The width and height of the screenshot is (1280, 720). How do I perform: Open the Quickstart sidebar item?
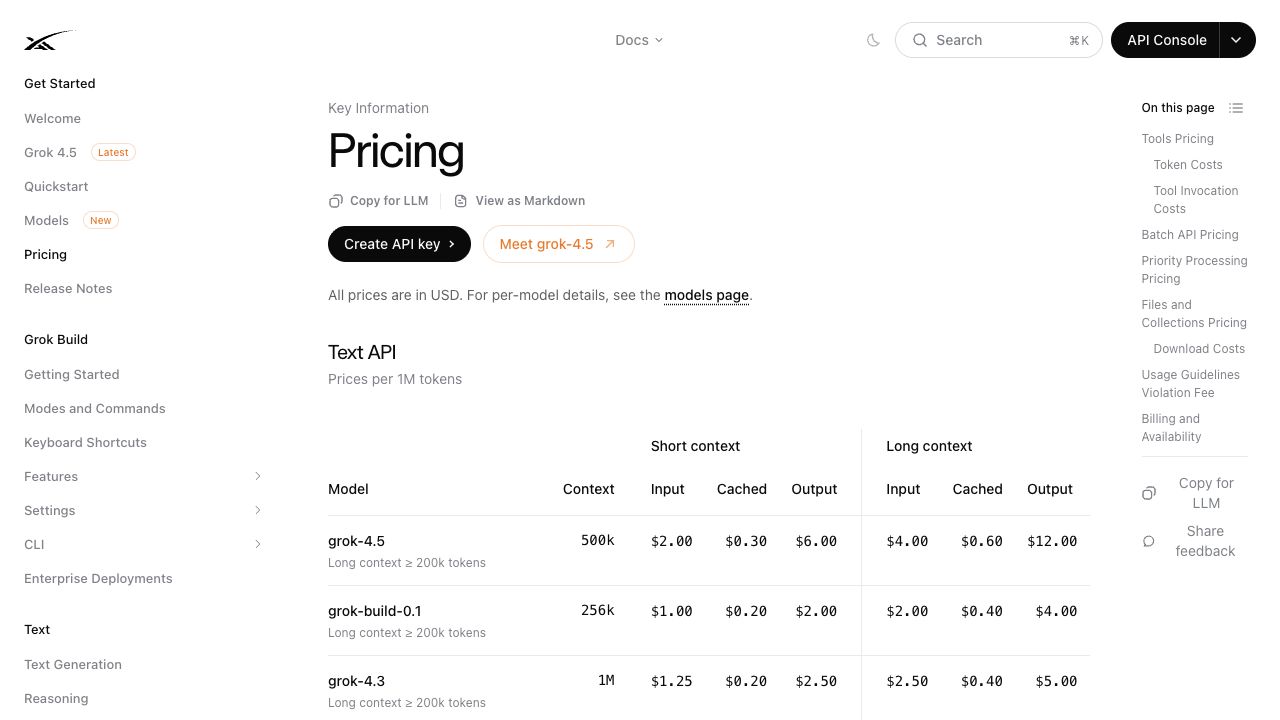click(x=56, y=186)
